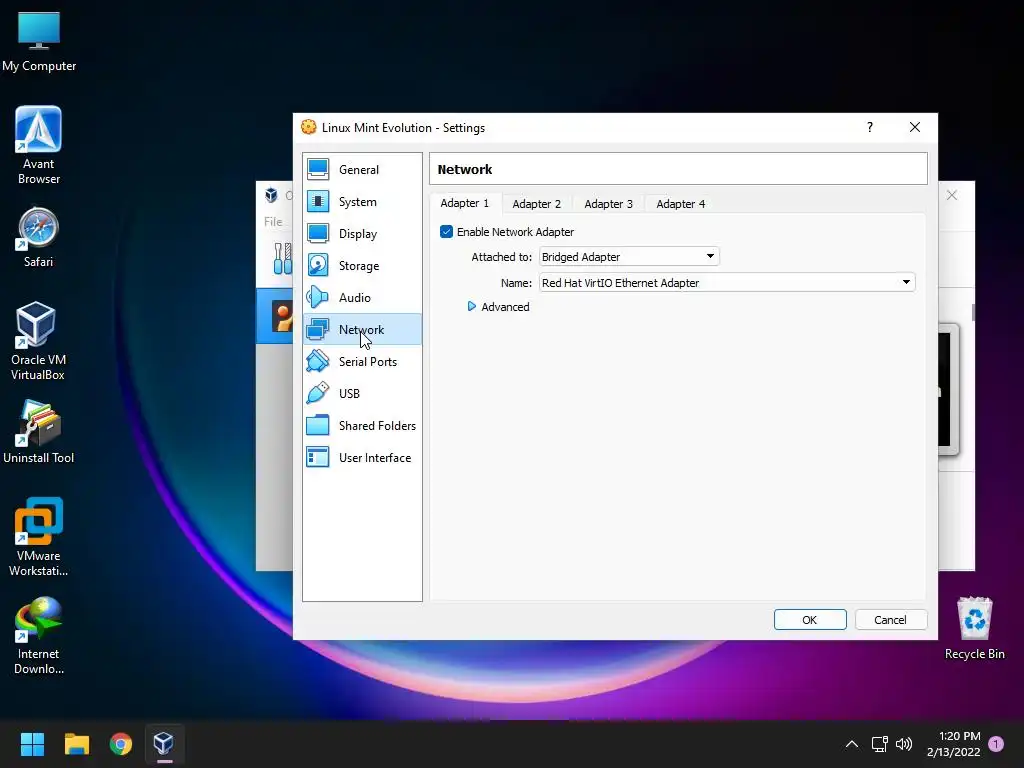Open the notification count badge
The height and width of the screenshot is (768, 1024).
click(996, 744)
